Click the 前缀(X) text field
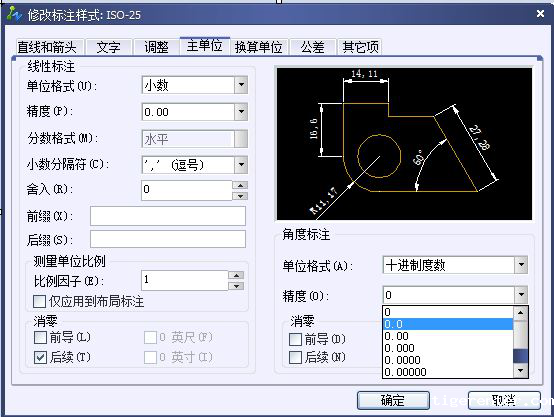This screenshot has height=417, width=554. coord(168,216)
